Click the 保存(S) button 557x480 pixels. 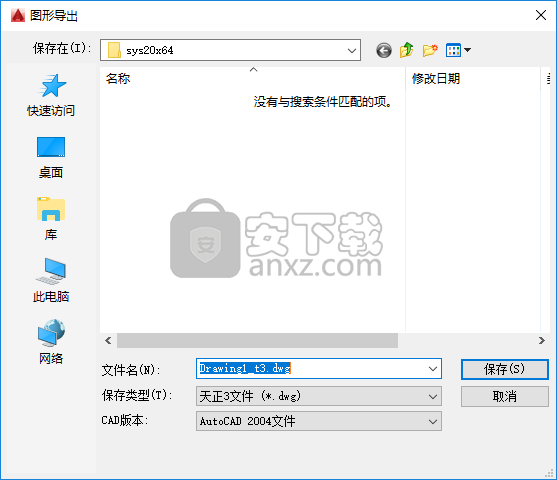click(504, 369)
